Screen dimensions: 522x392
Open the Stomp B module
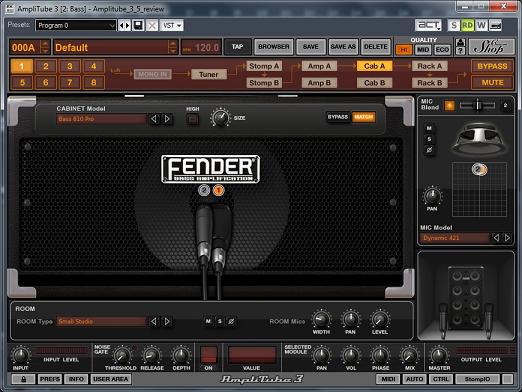[264, 83]
